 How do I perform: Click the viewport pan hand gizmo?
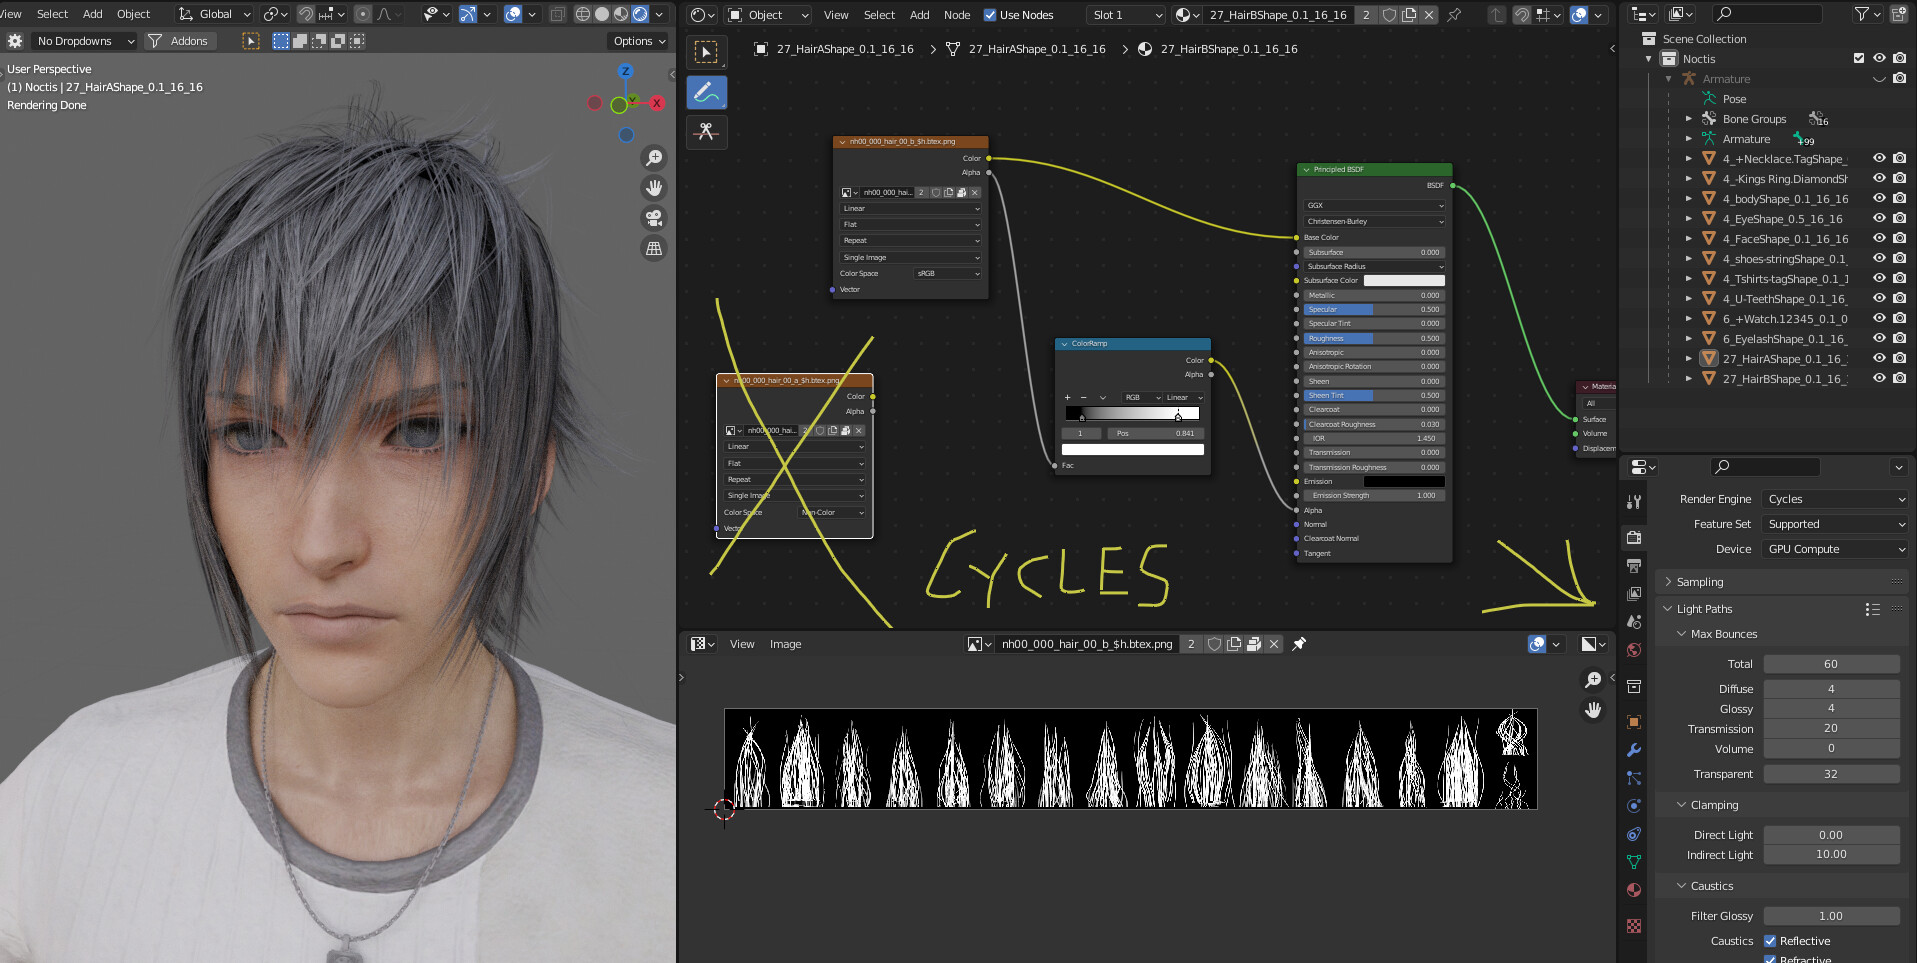tap(654, 188)
